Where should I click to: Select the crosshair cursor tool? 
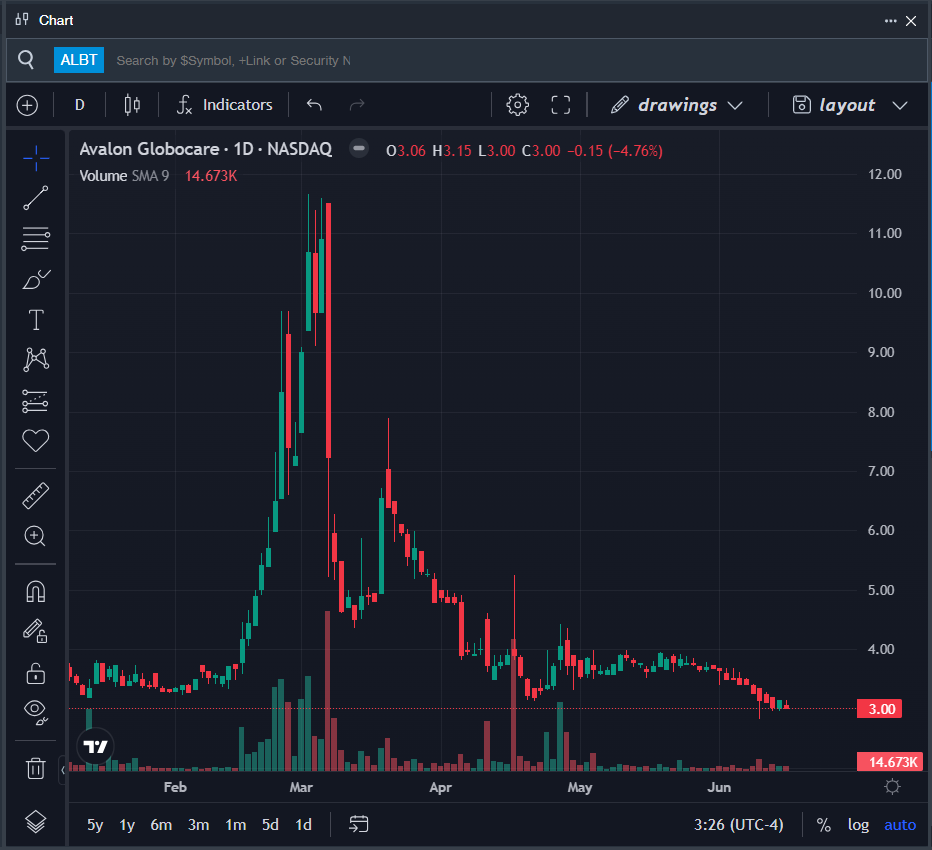coord(36,158)
